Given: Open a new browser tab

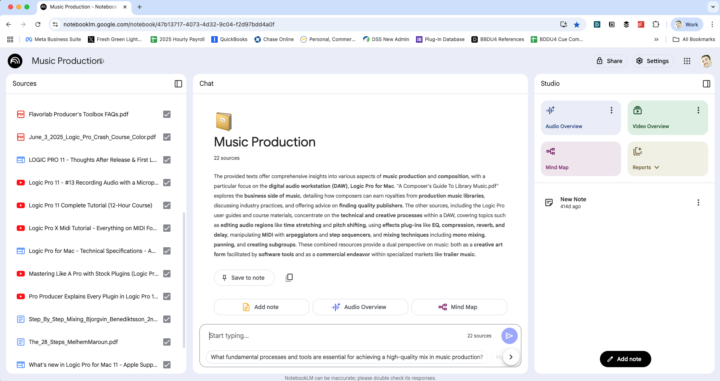Looking at the screenshot, I should coord(140,7).
